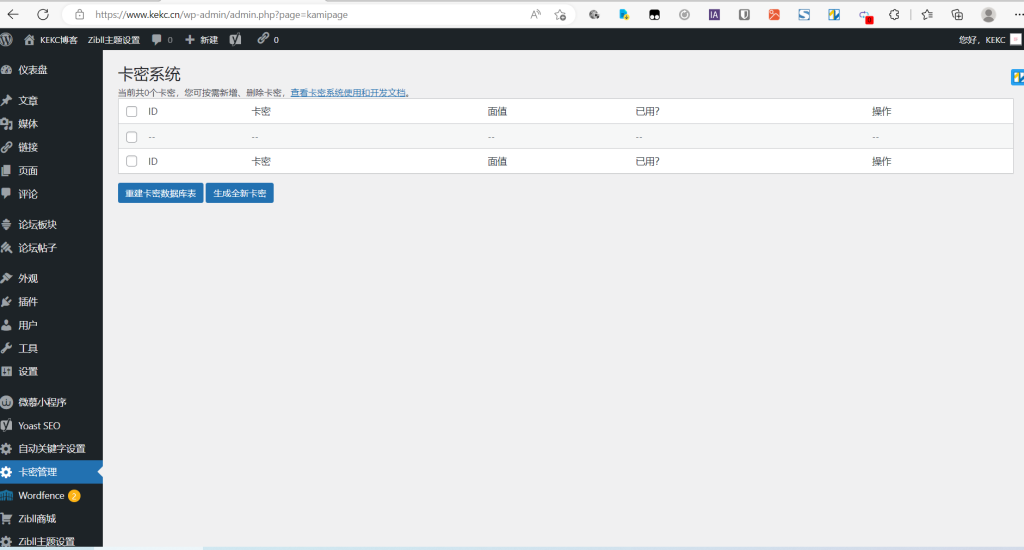Image resolution: width=1024 pixels, height=550 pixels.
Task: Open Yoast SEO in the sidebar
Action: (x=39, y=426)
